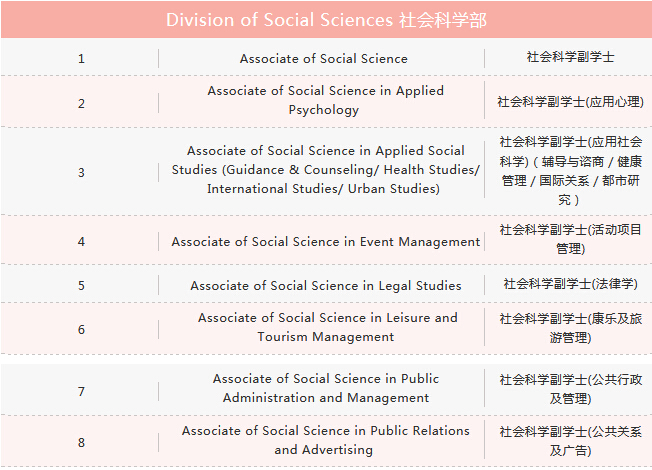Viewport: 652px width, 470px height.
Task: Select Public Administration and Management program
Action: click(325, 388)
